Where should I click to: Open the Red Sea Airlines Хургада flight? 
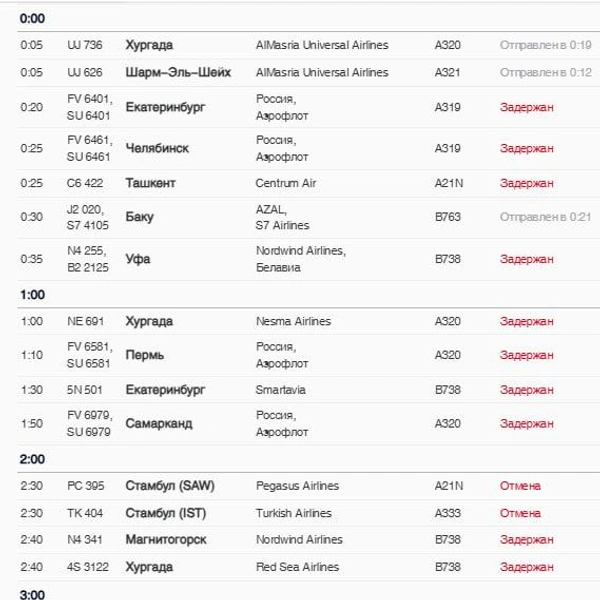click(308, 567)
